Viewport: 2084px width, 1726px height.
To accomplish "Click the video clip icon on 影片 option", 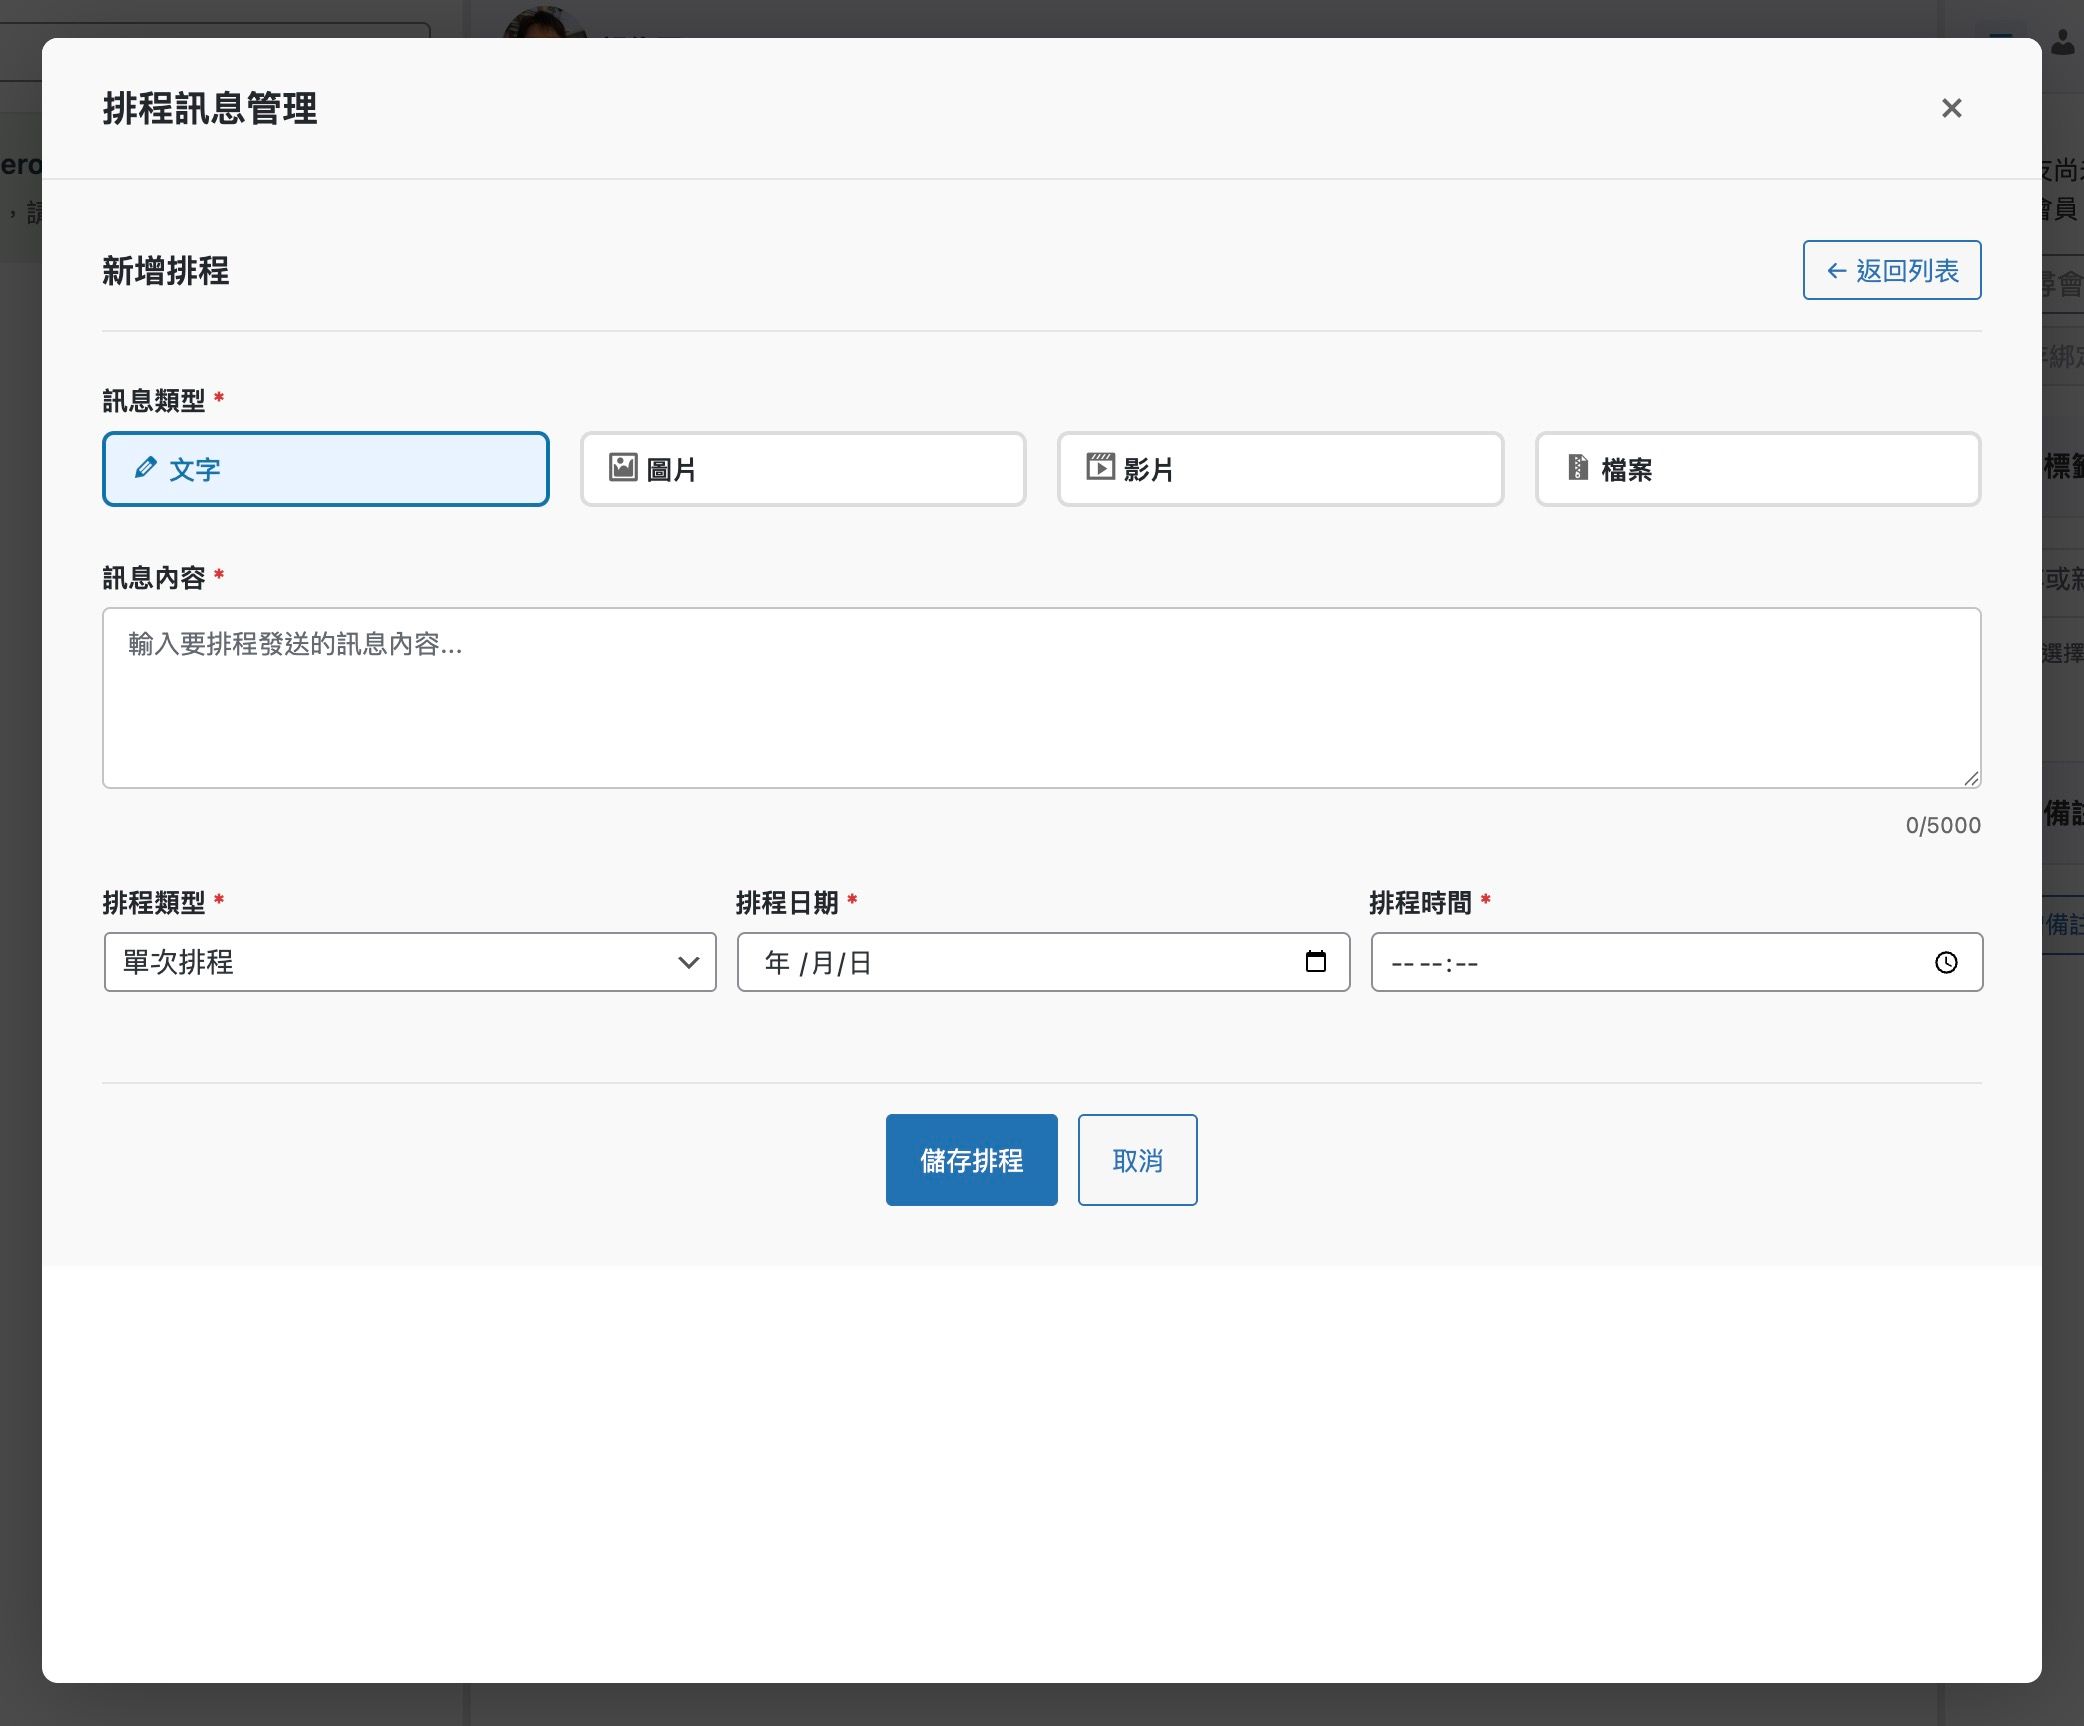I will pos(1100,467).
